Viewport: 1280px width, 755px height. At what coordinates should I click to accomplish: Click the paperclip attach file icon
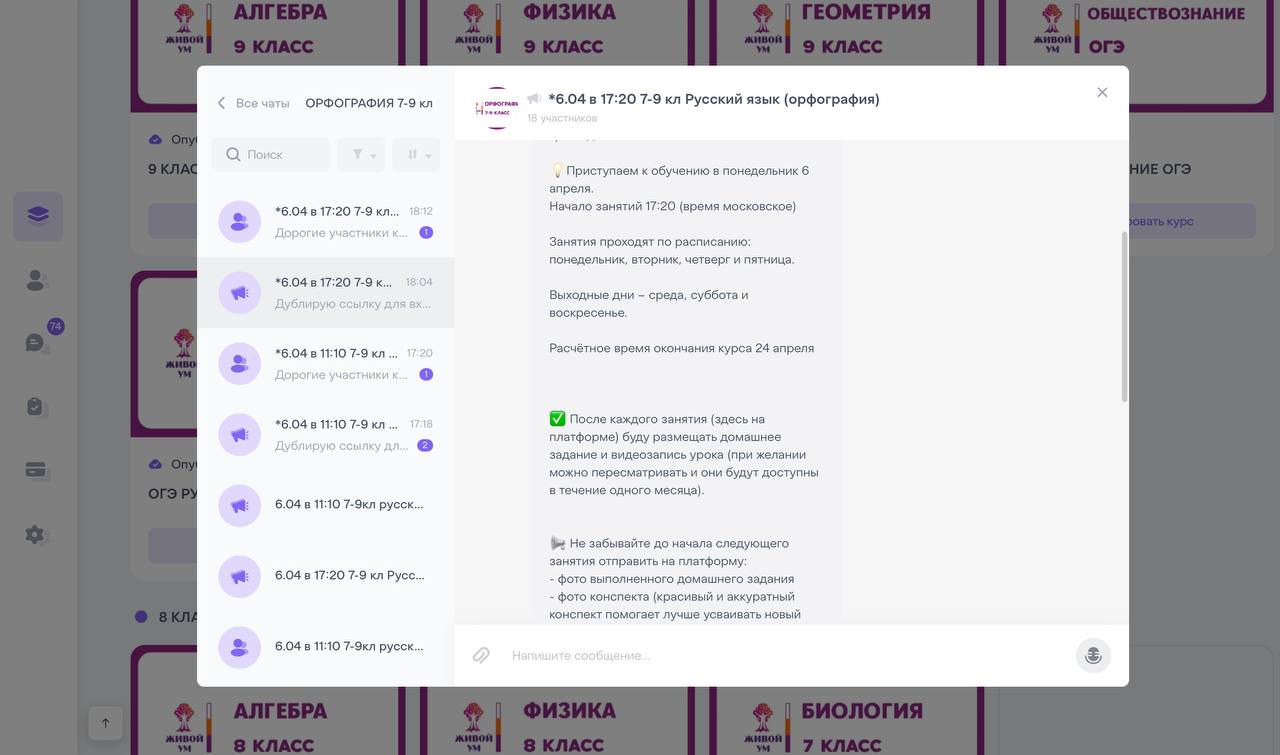coord(481,655)
